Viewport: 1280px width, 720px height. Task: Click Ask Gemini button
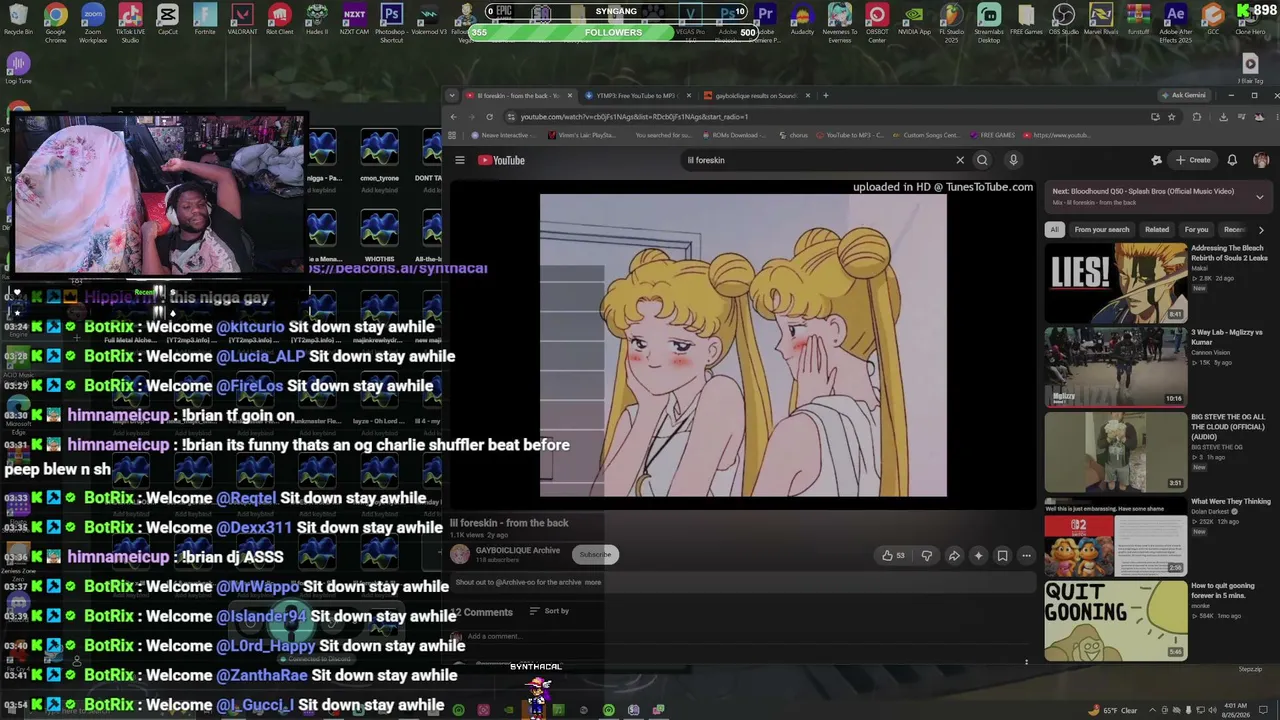(x=1184, y=95)
